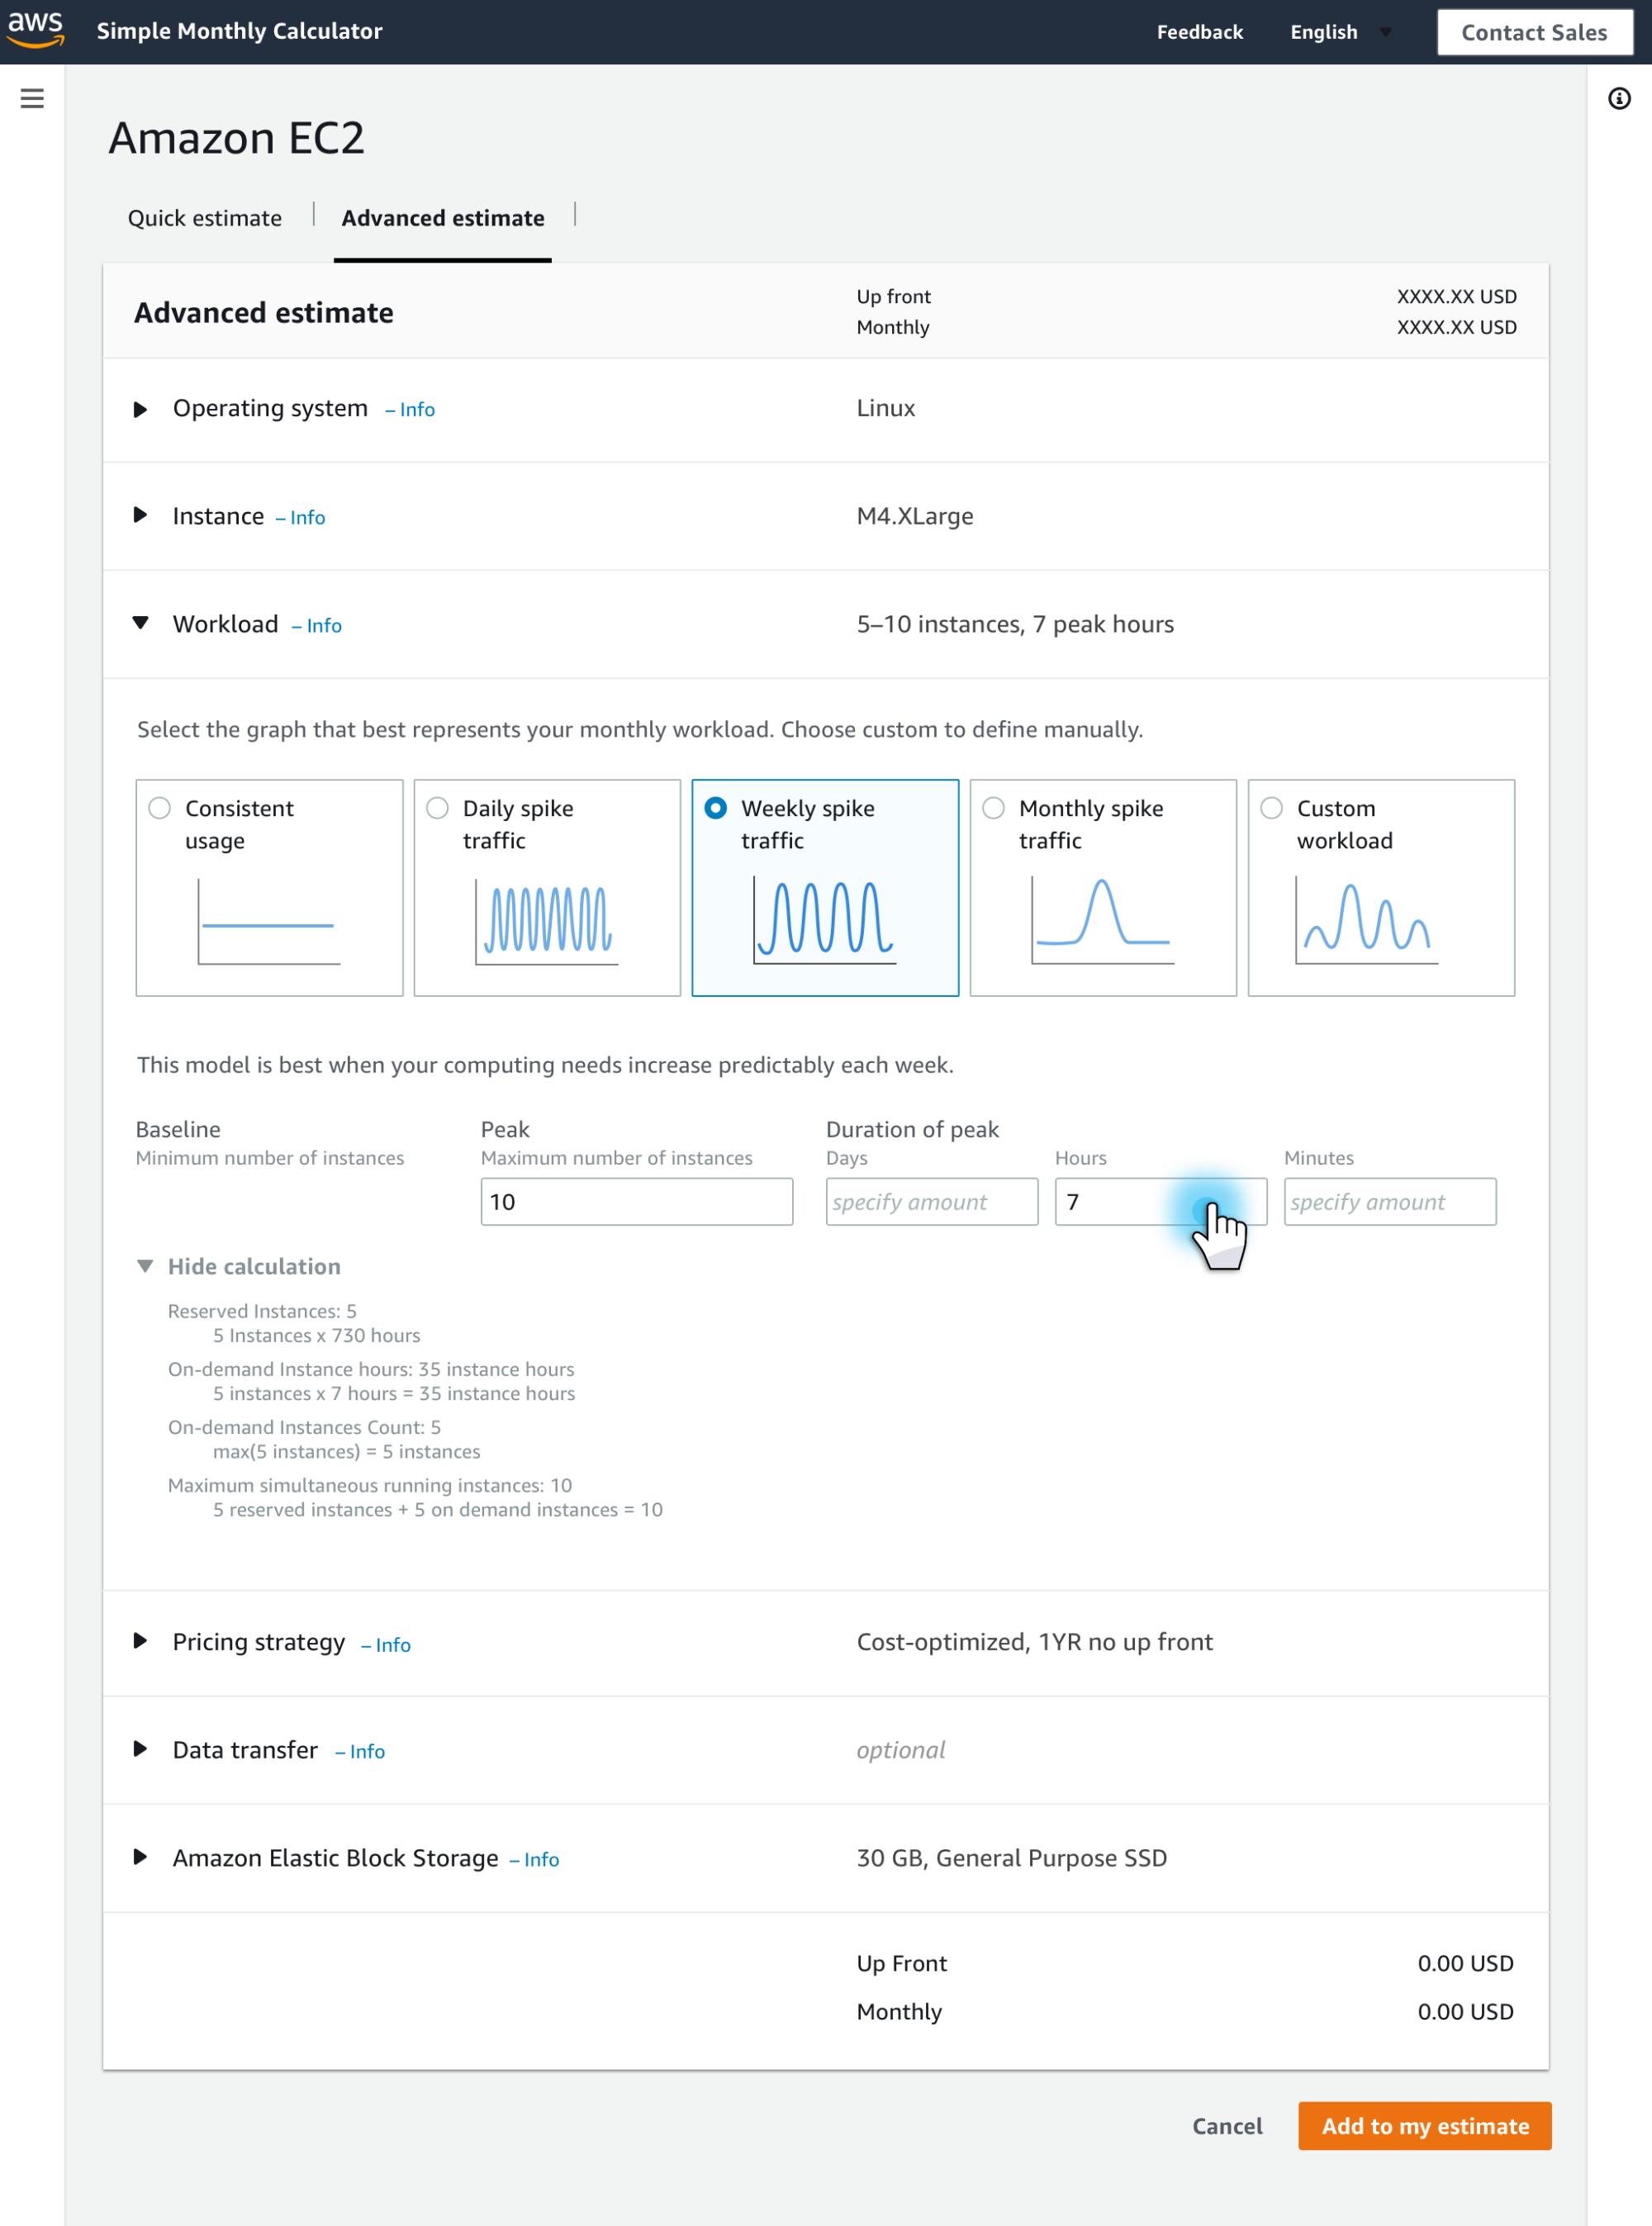Choose Consistent usage radio button
The width and height of the screenshot is (1652, 2226).
(160, 808)
